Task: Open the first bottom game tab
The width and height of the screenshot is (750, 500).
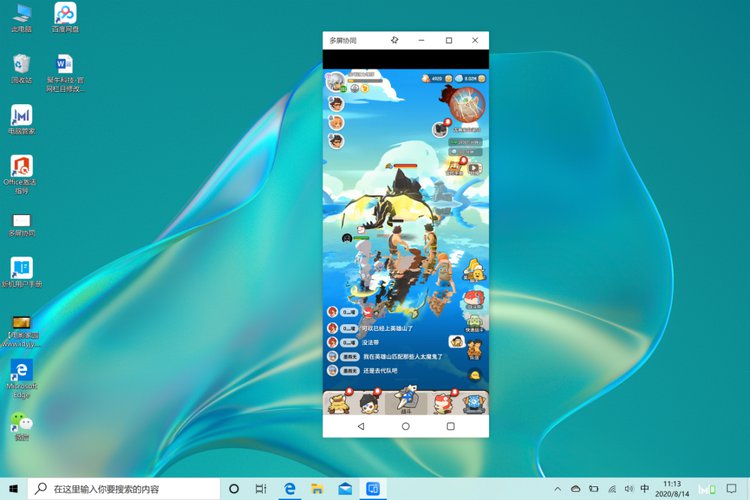Action: (339, 402)
